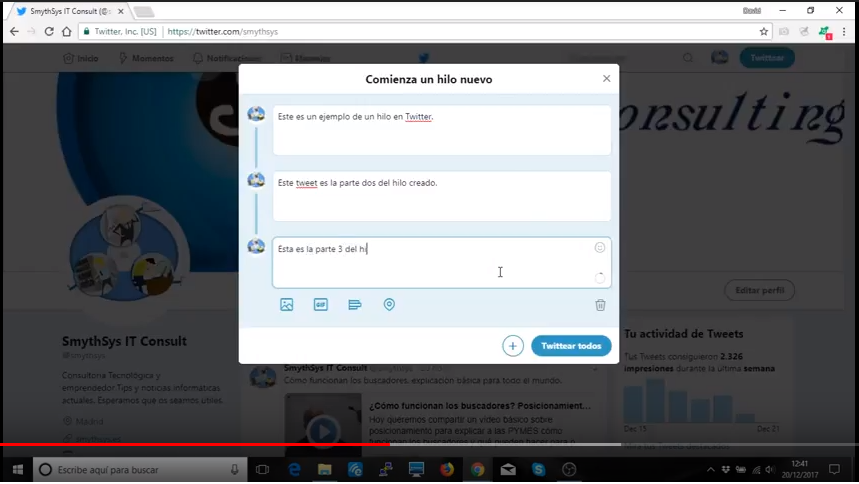Add a poll to the tweet
The image size is (859, 484).
[x=354, y=305]
